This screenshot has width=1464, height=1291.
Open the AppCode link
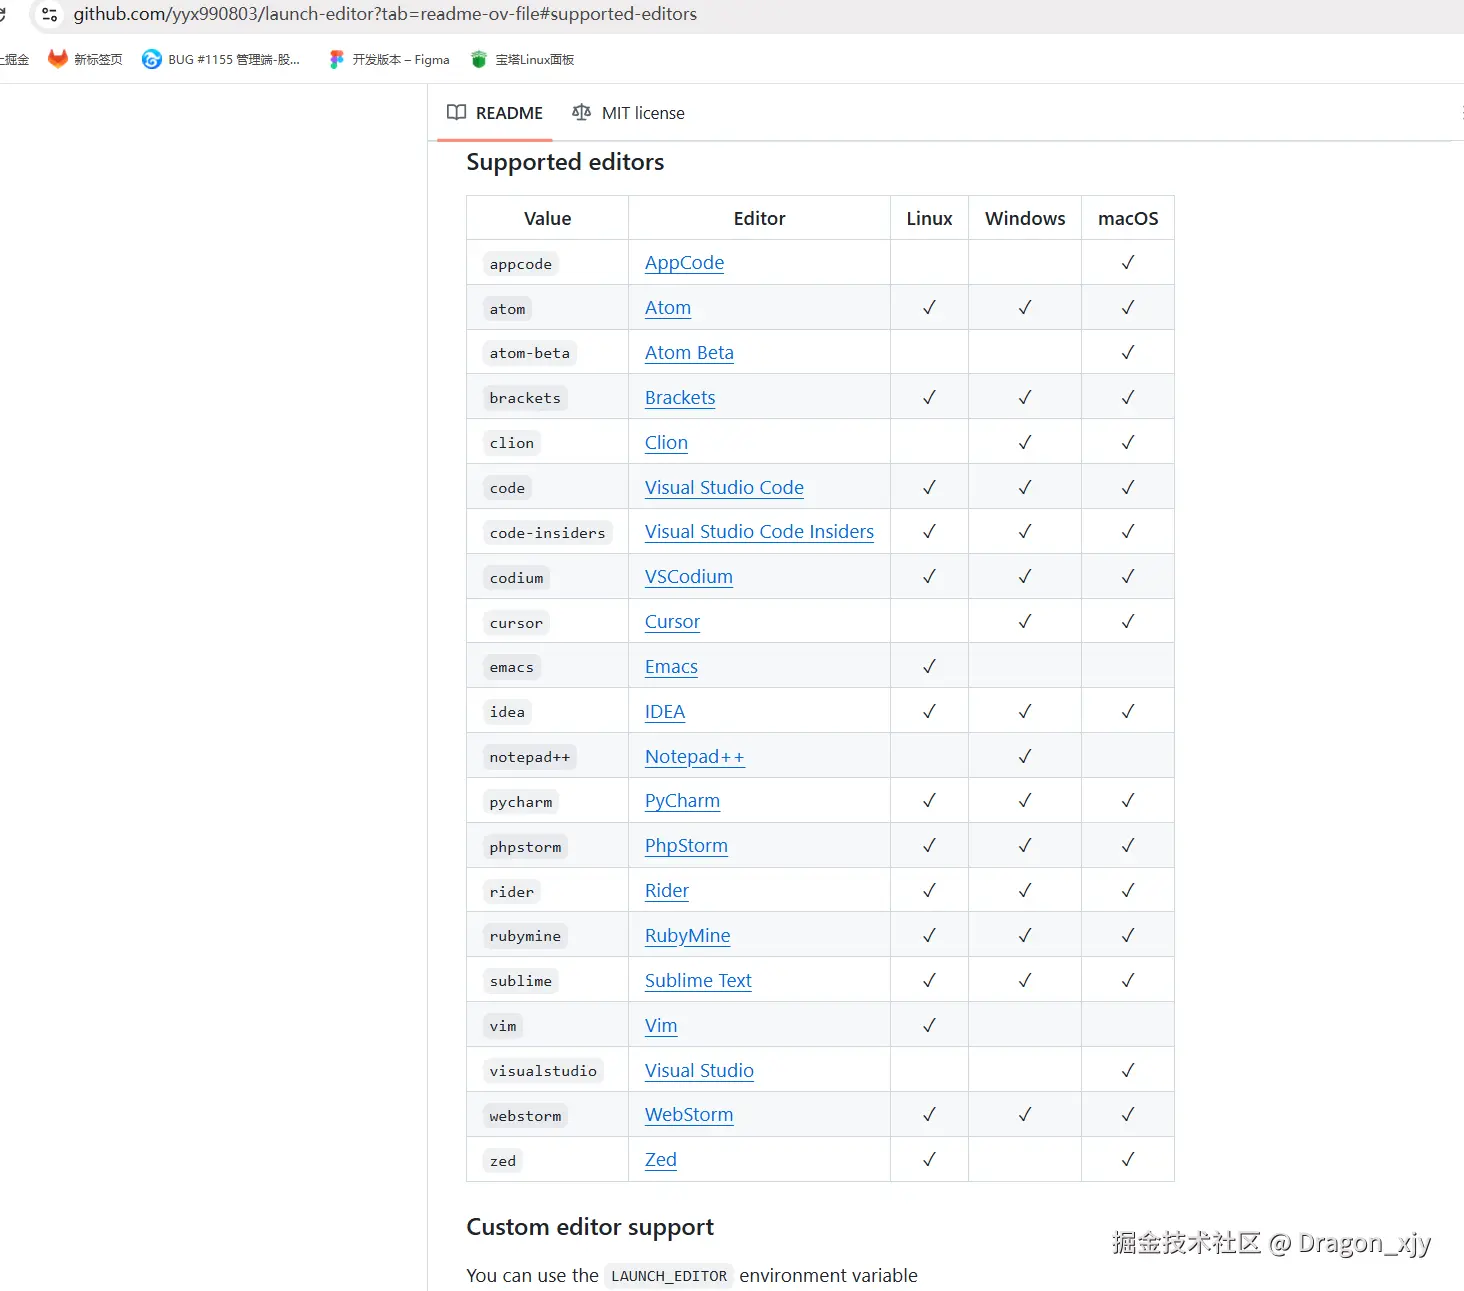[x=684, y=263]
